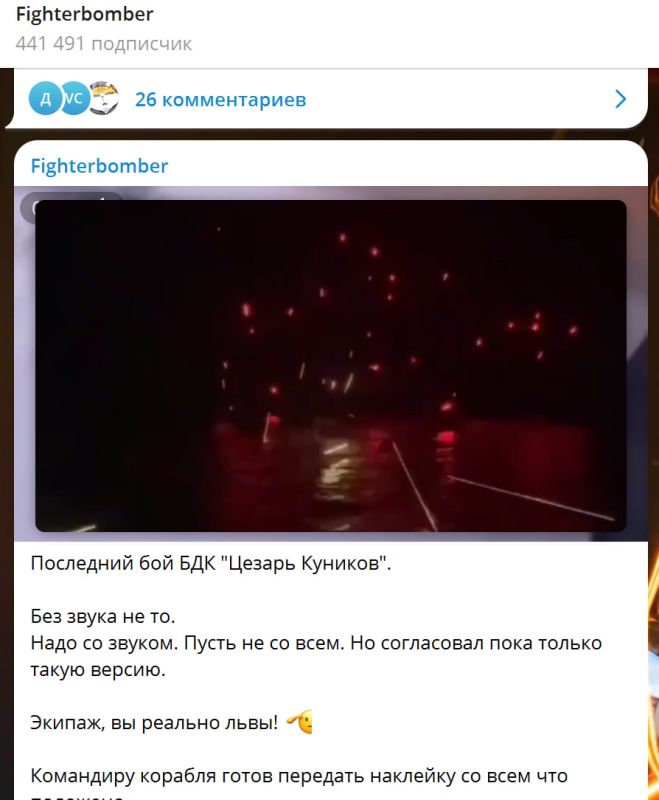The width and height of the screenshot is (659, 800).
Task: Open the first commenter avatar with letter Д
Action: pos(44,98)
